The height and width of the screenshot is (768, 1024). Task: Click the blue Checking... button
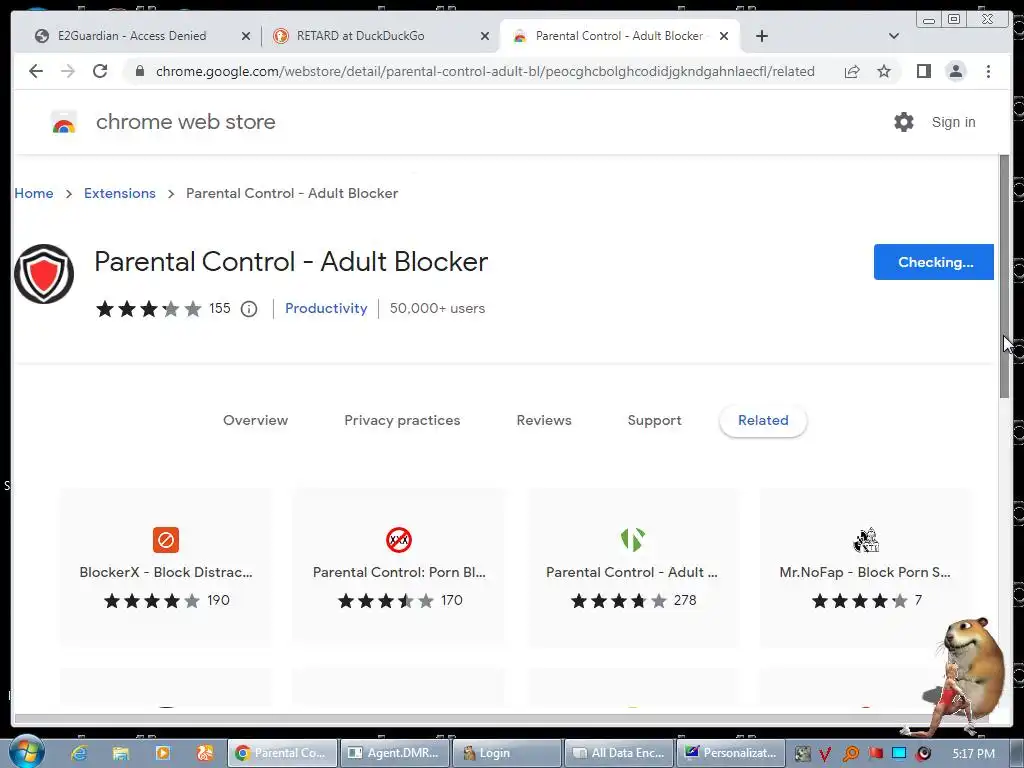pos(933,262)
